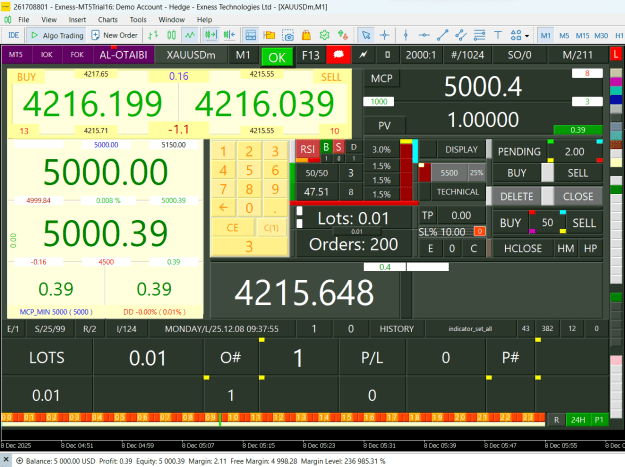Select the text label tool

coord(498,35)
